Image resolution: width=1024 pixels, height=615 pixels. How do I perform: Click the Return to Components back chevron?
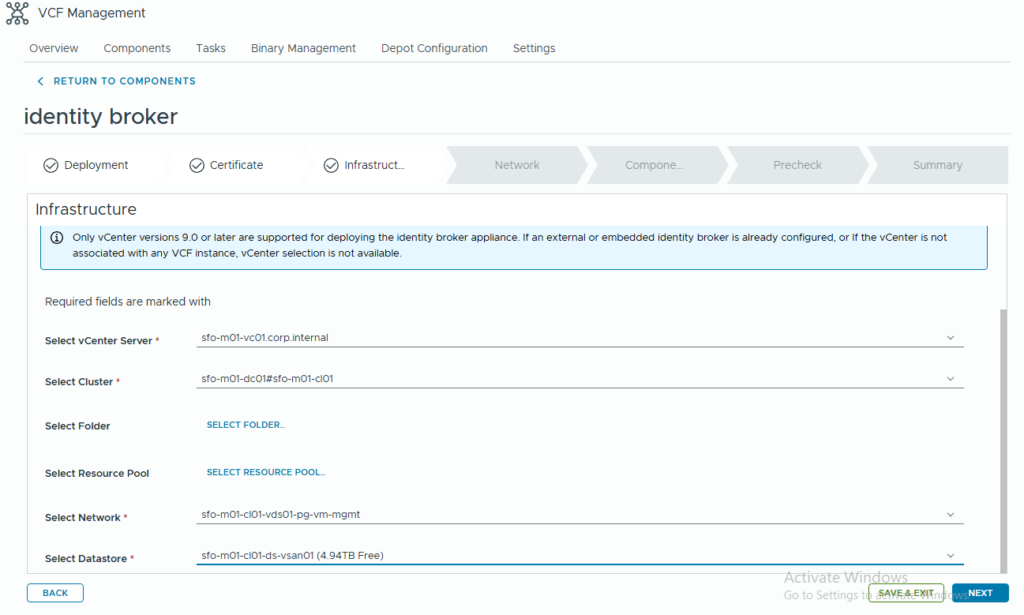pos(40,81)
